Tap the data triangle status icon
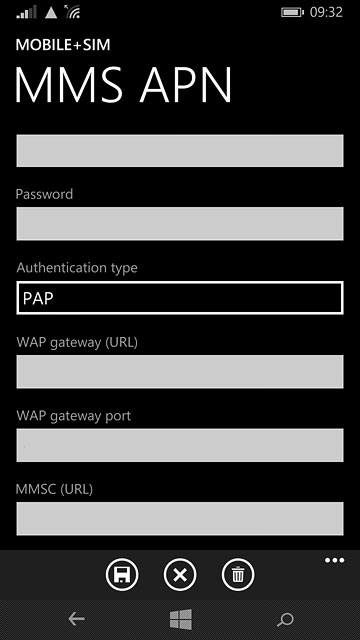This screenshot has width=360, height=640. pyautogui.click(x=51, y=13)
